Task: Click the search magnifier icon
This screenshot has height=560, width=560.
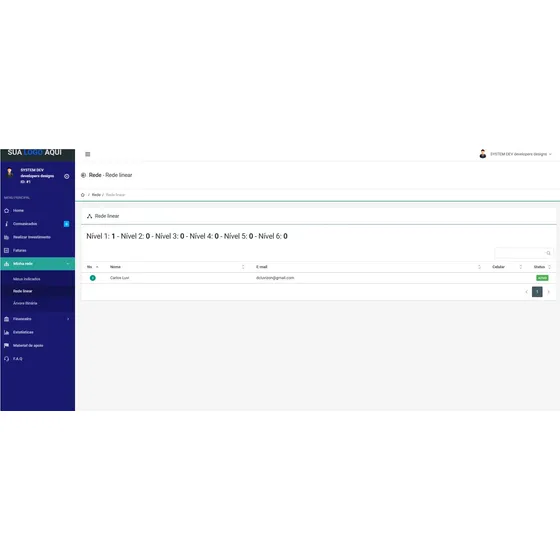Action: (x=548, y=253)
